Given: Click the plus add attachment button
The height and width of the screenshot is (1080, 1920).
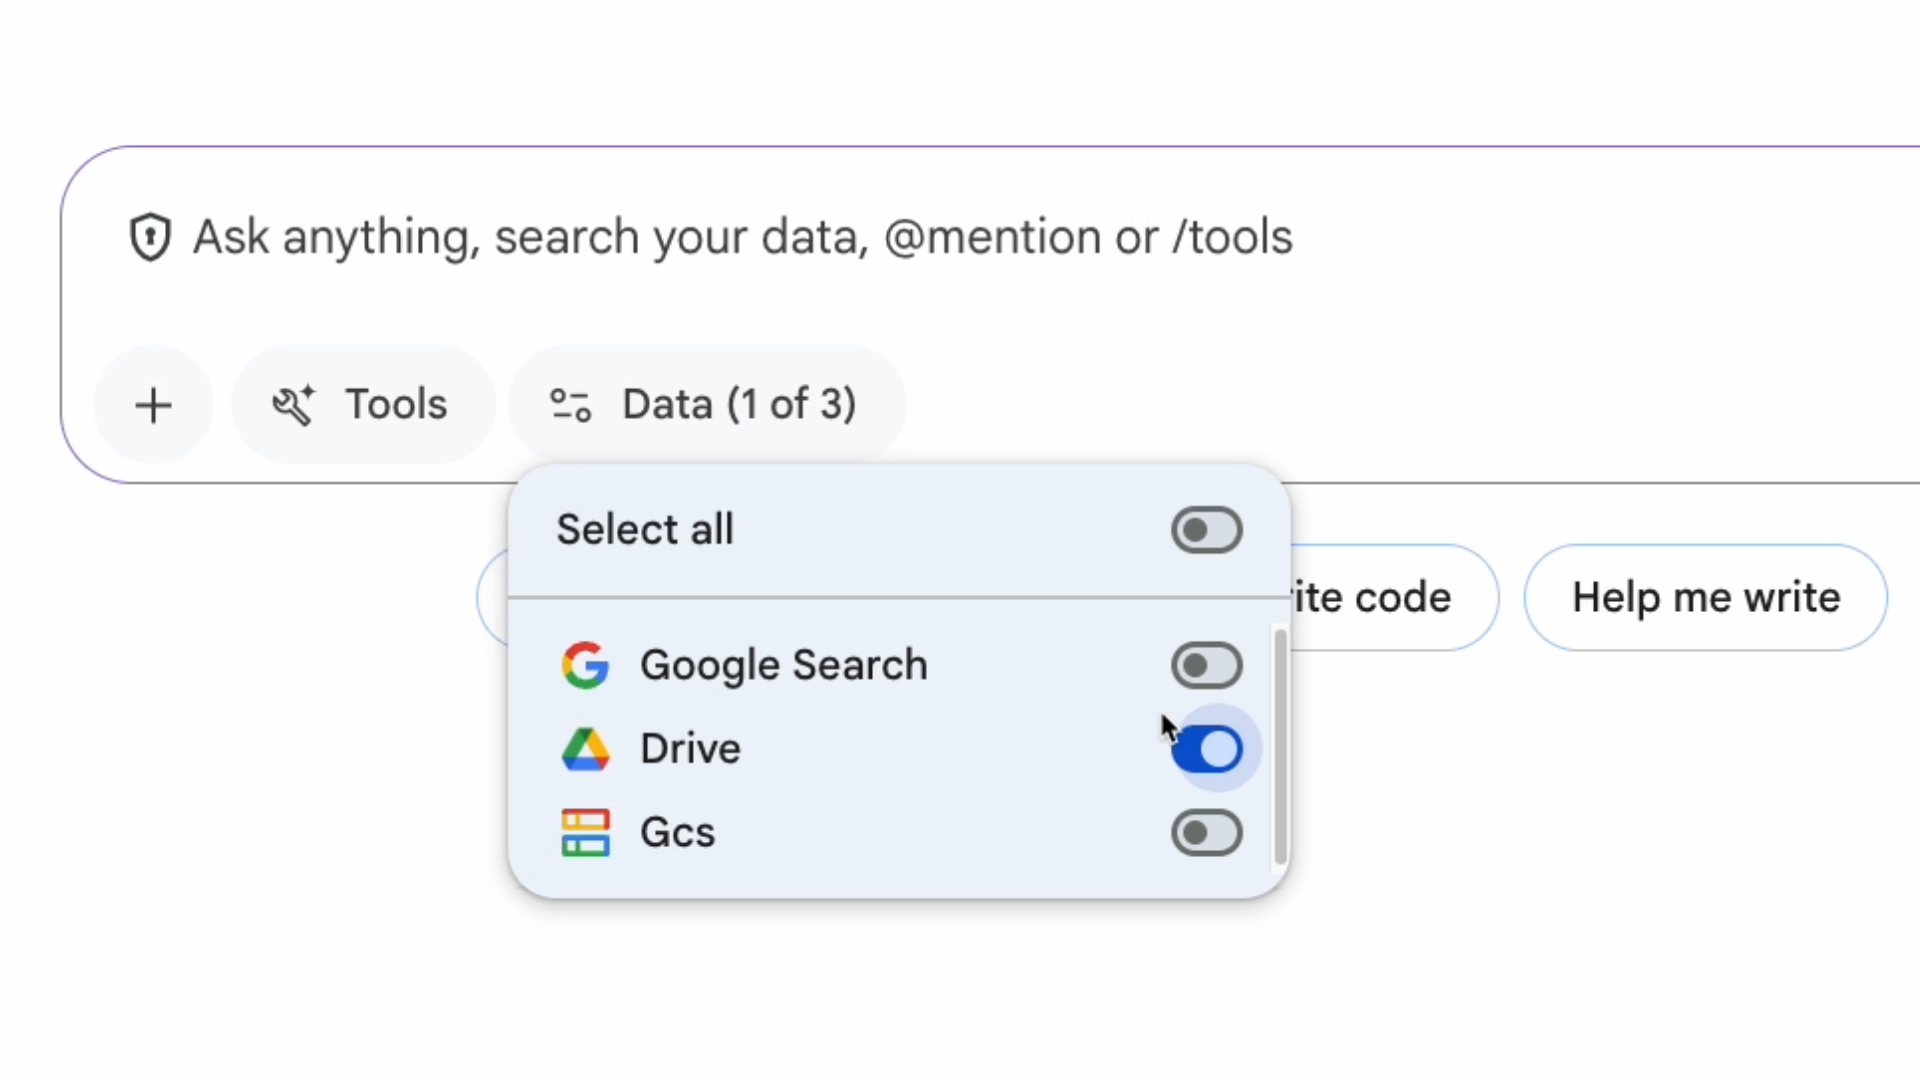Looking at the screenshot, I should point(153,405).
